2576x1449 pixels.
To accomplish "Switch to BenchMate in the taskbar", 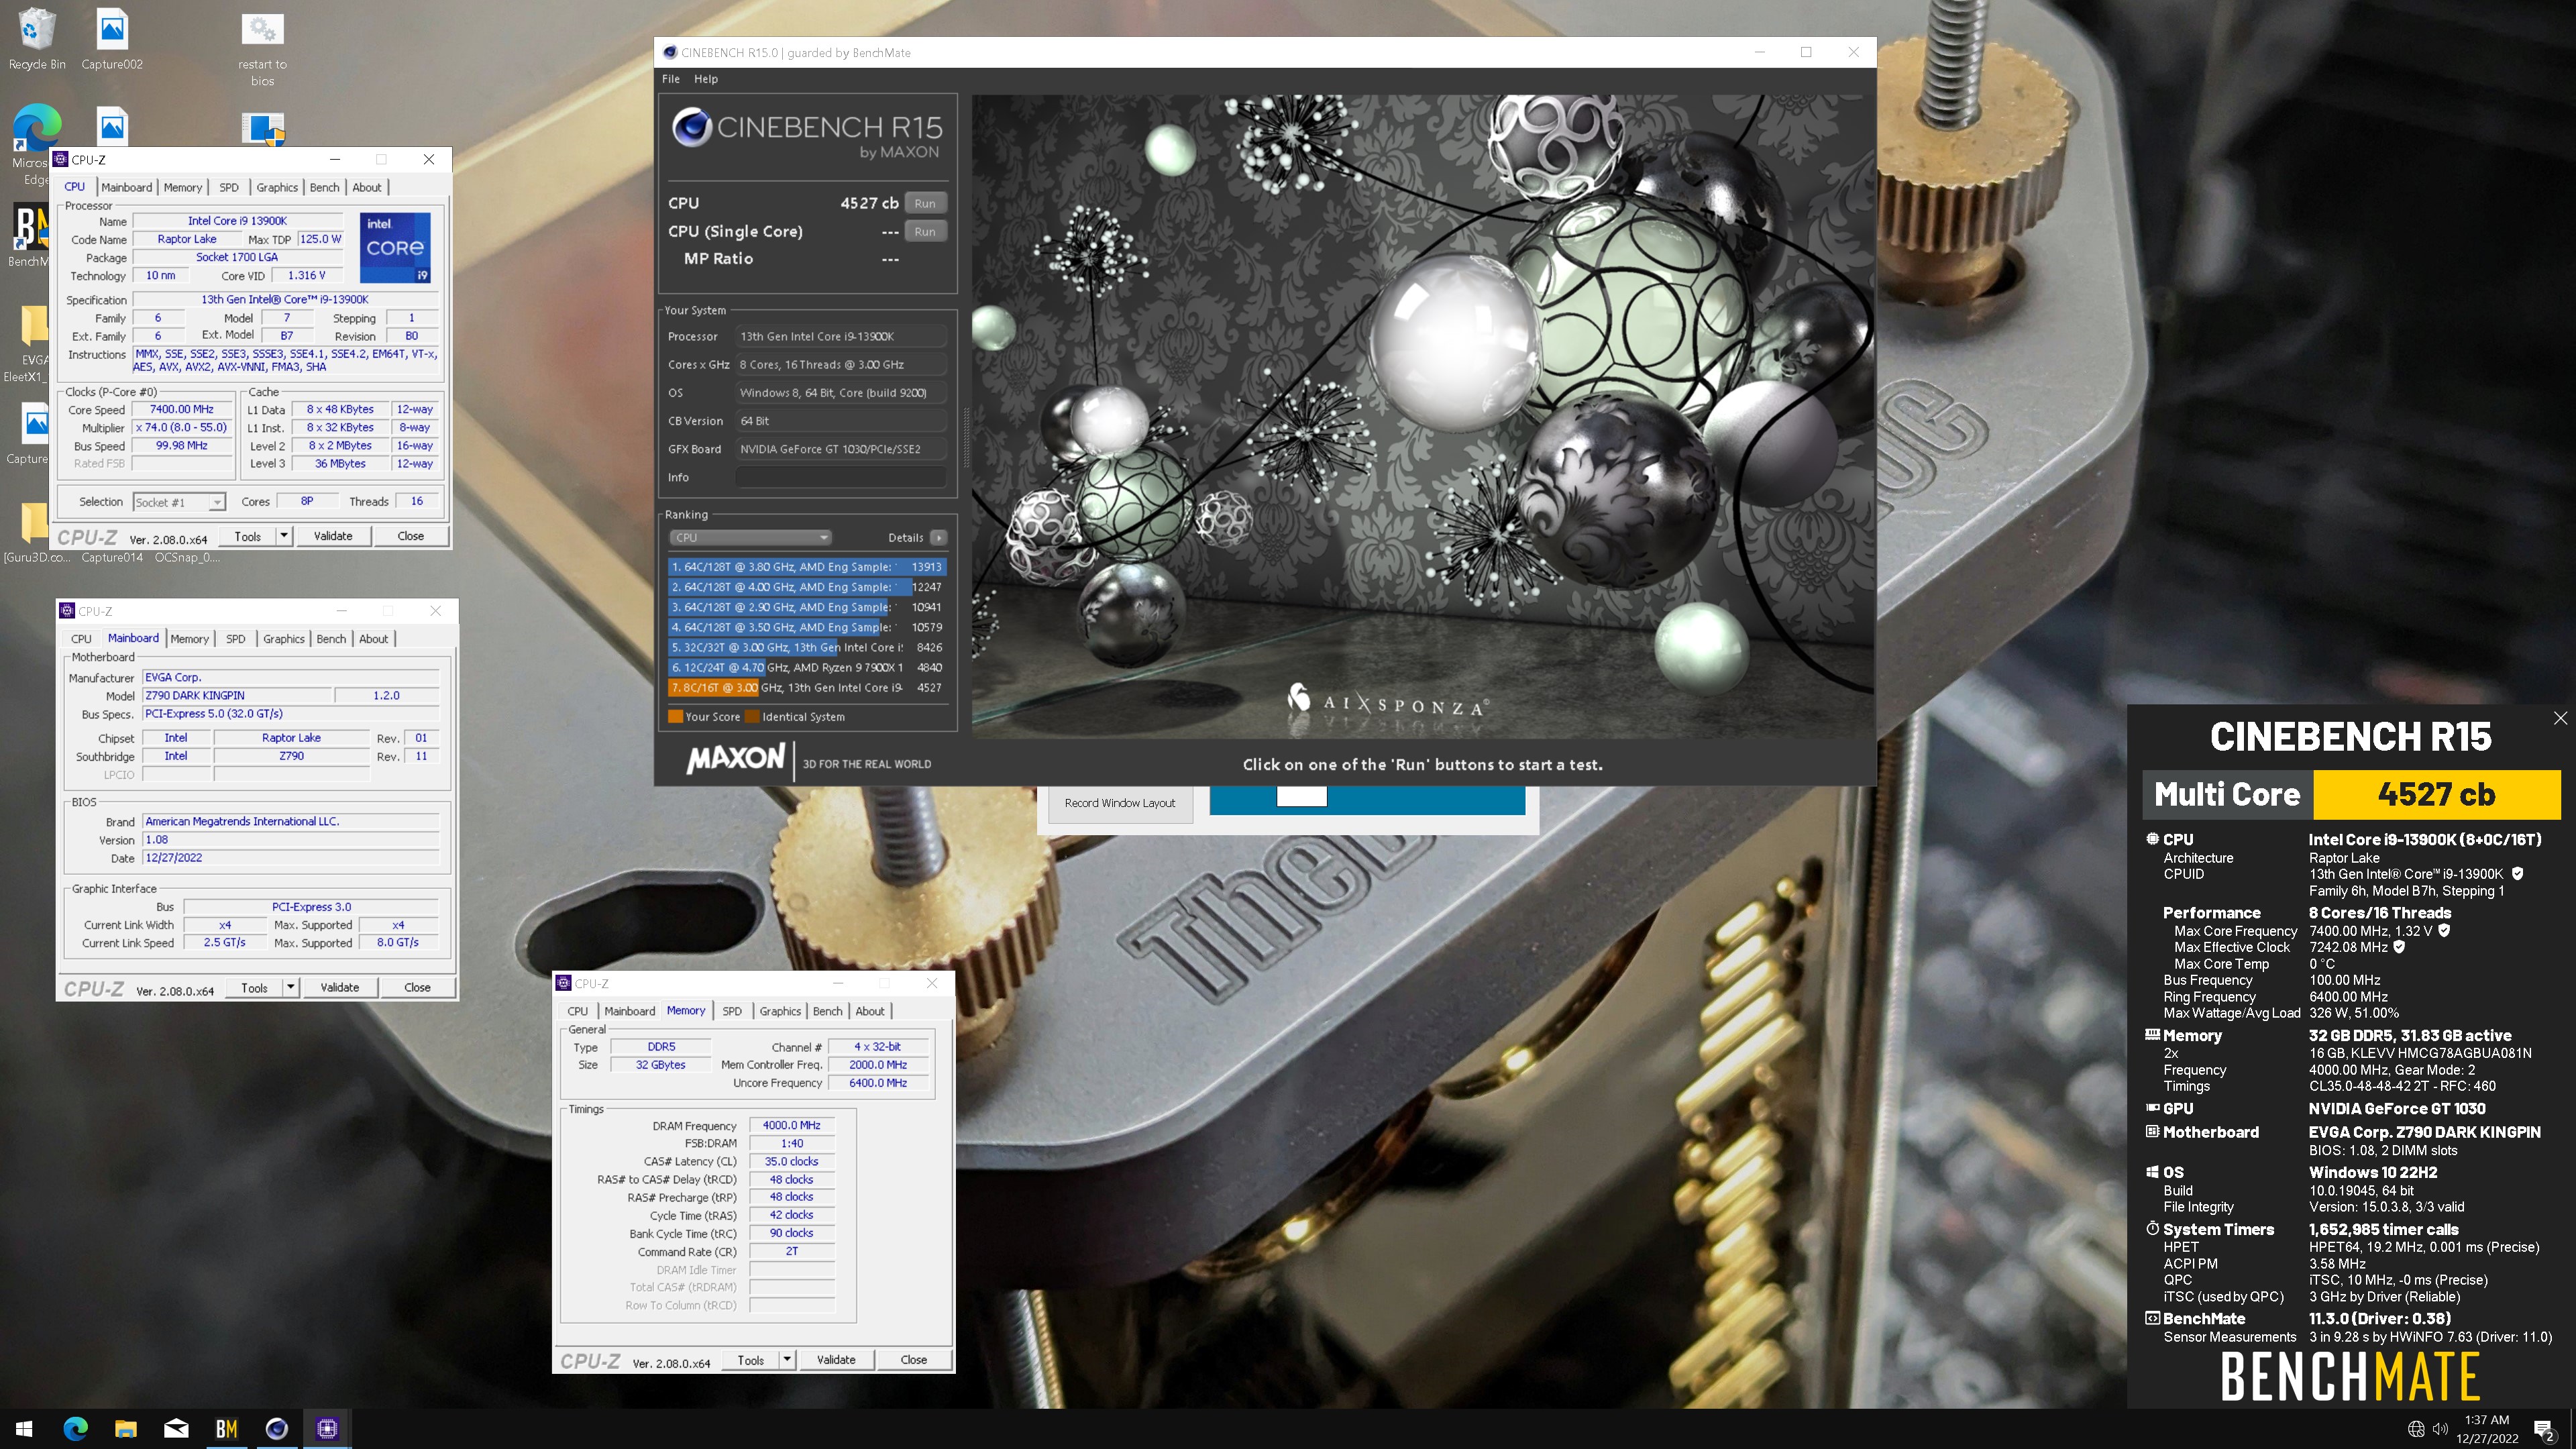I will pyautogui.click(x=226, y=1428).
